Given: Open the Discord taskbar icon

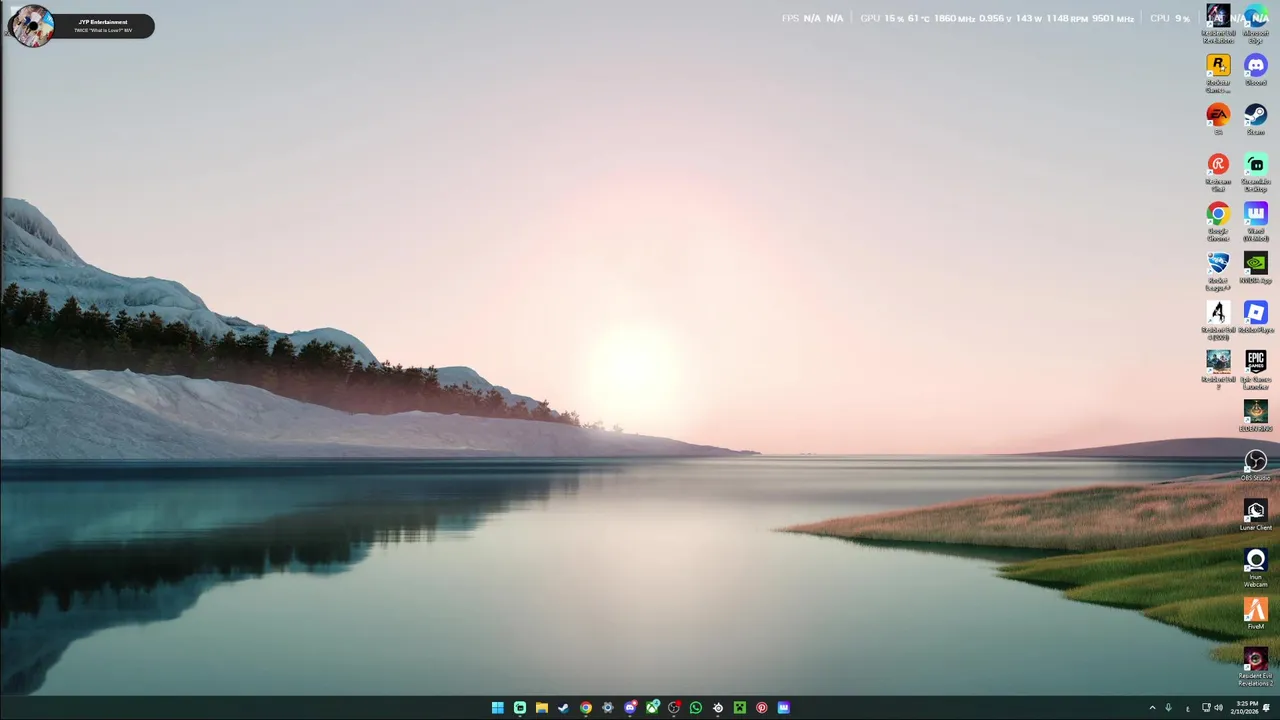Looking at the screenshot, I should [630, 708].
